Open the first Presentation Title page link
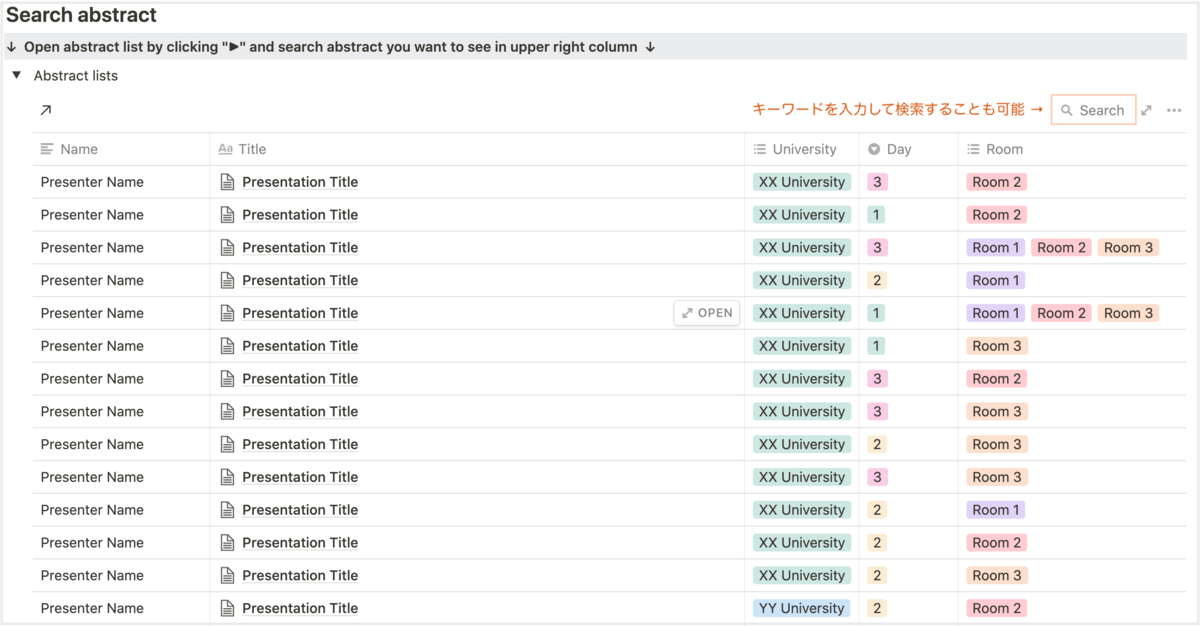The width and height of the screenshot is (1200, 626). tap(299, 182)
